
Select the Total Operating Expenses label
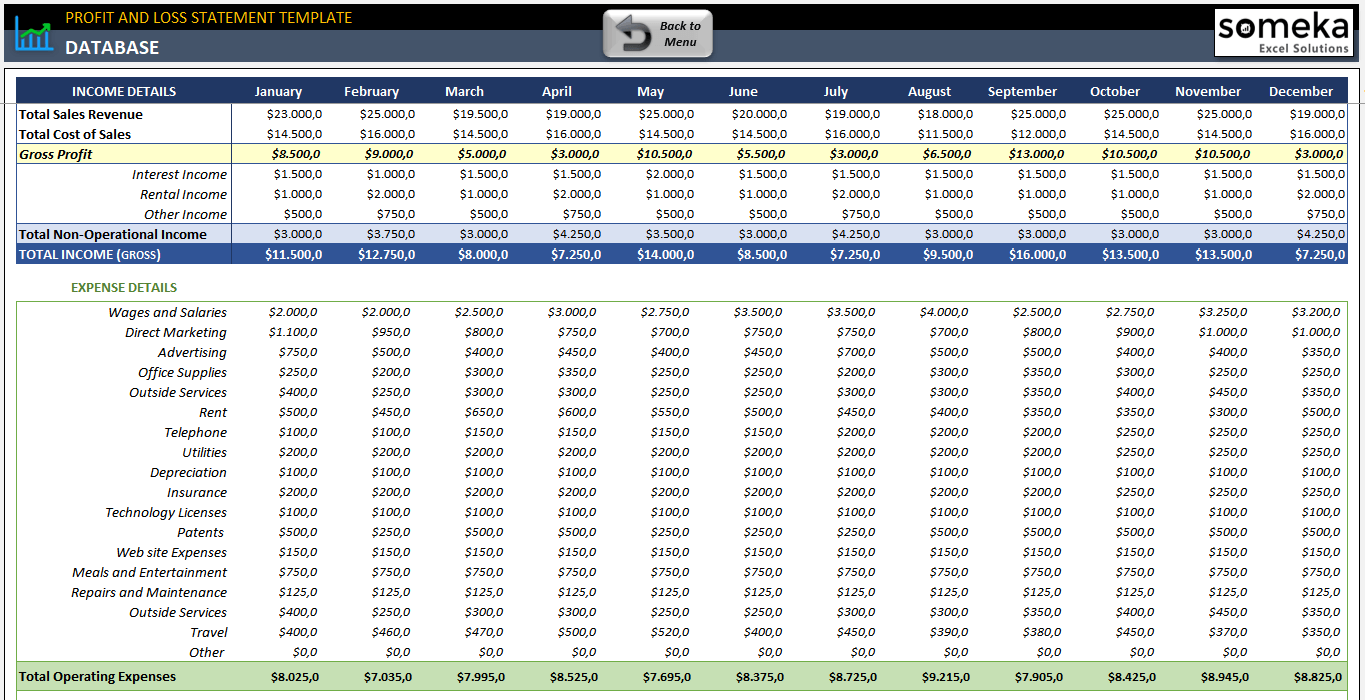click(x=97, y=676)
